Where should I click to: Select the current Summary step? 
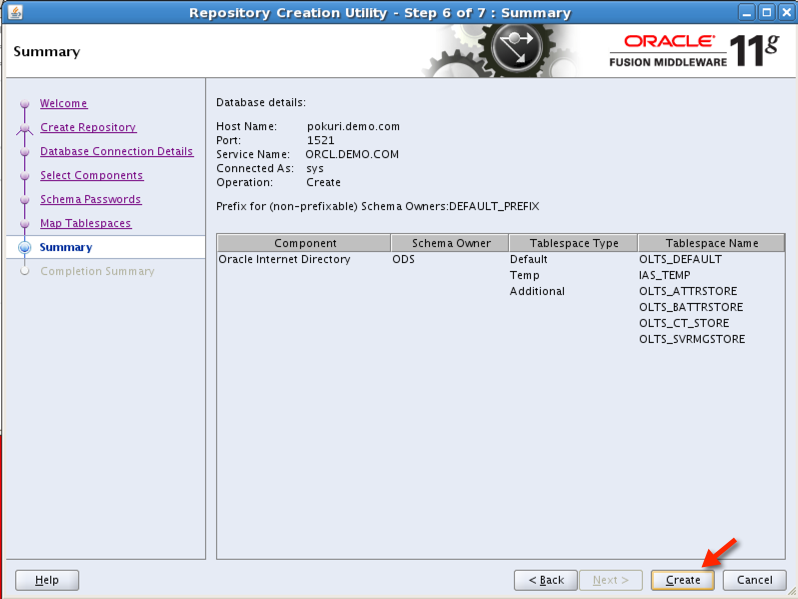tap(66, 247)
